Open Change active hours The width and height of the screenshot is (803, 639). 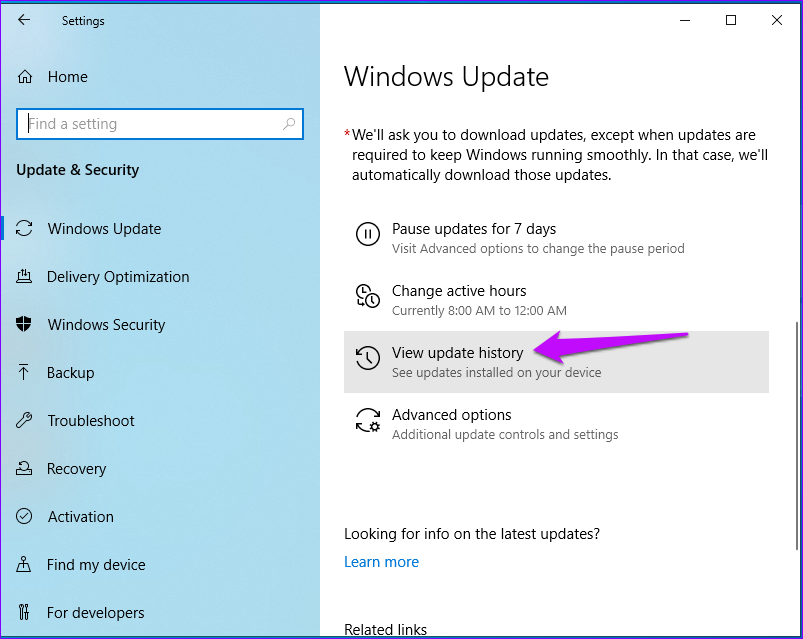[x=556, y=300]
